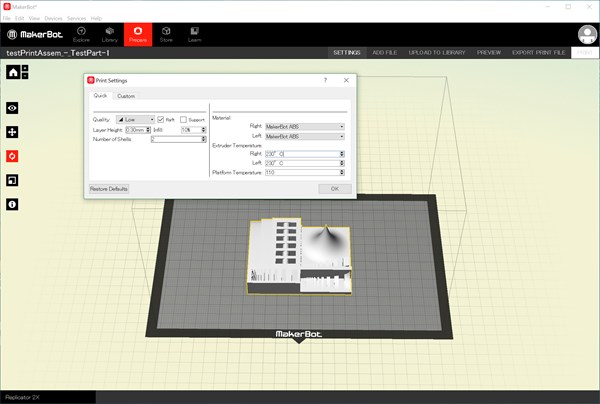Adjust Infill percentage stepper arrows
Viewport: 600px width, 404px height.
click(x=204, y=130)
